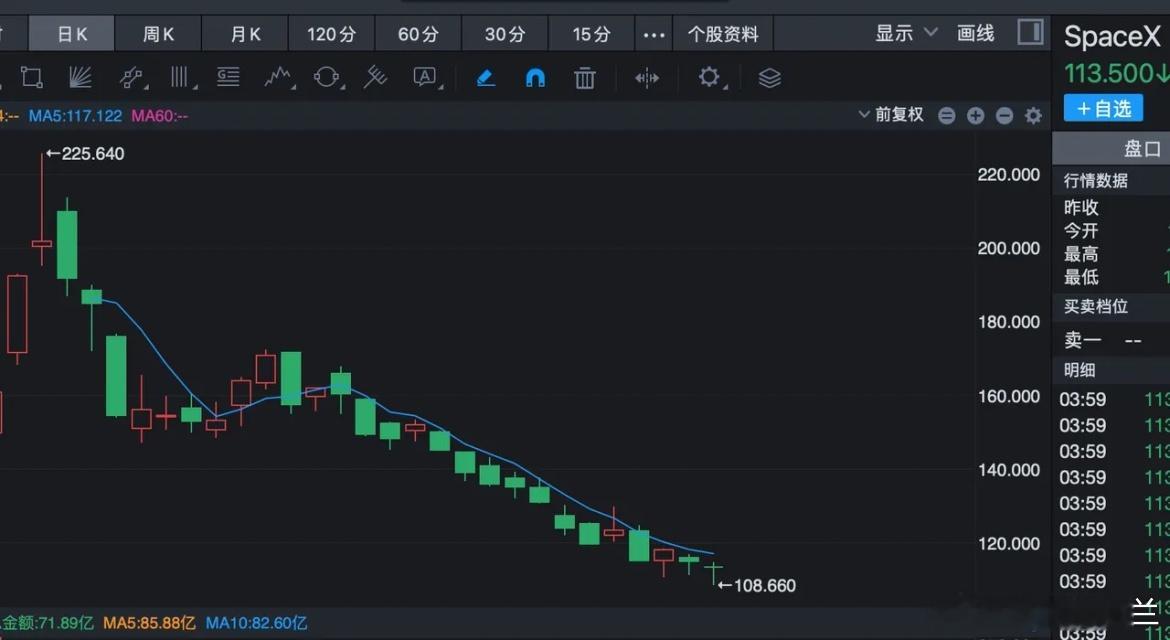
Task: Select the 60分 timeframe tab
Action: point(418,34)
